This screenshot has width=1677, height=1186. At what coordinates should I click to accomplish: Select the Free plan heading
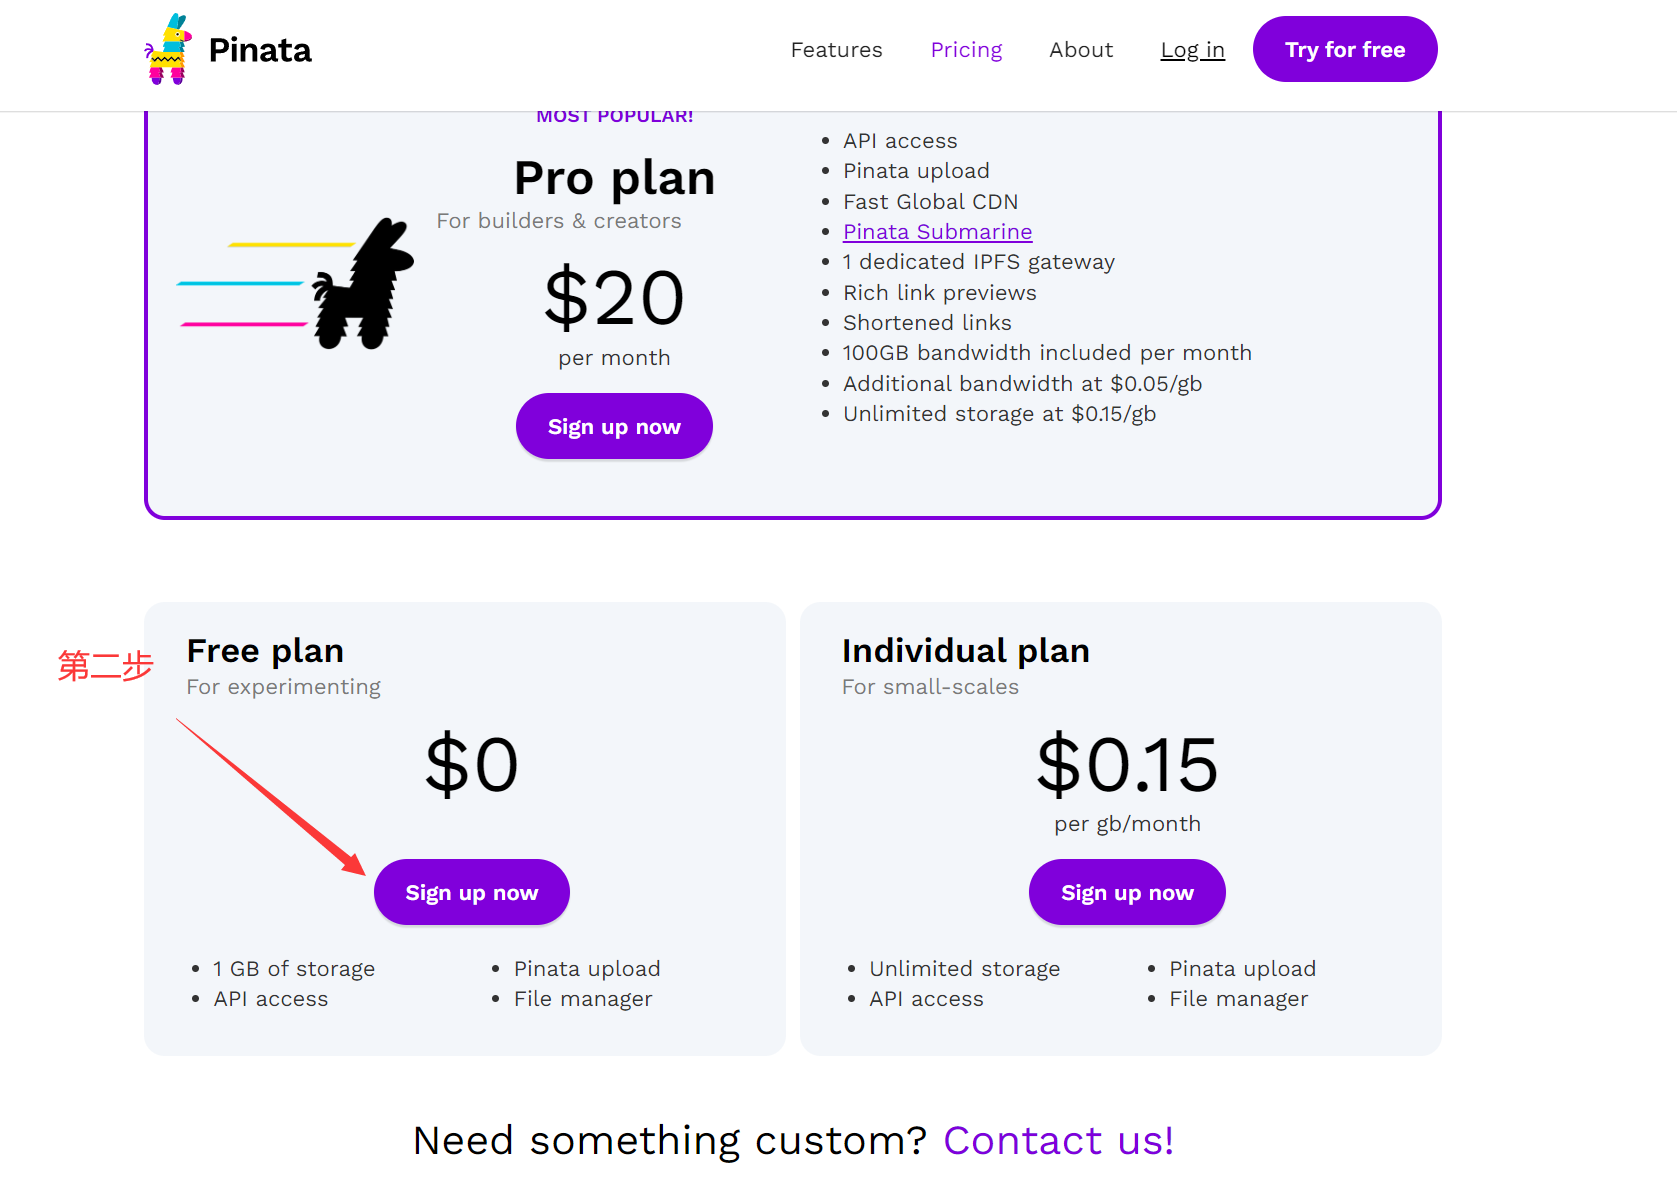pyautogui.click(x=265, y=651)
